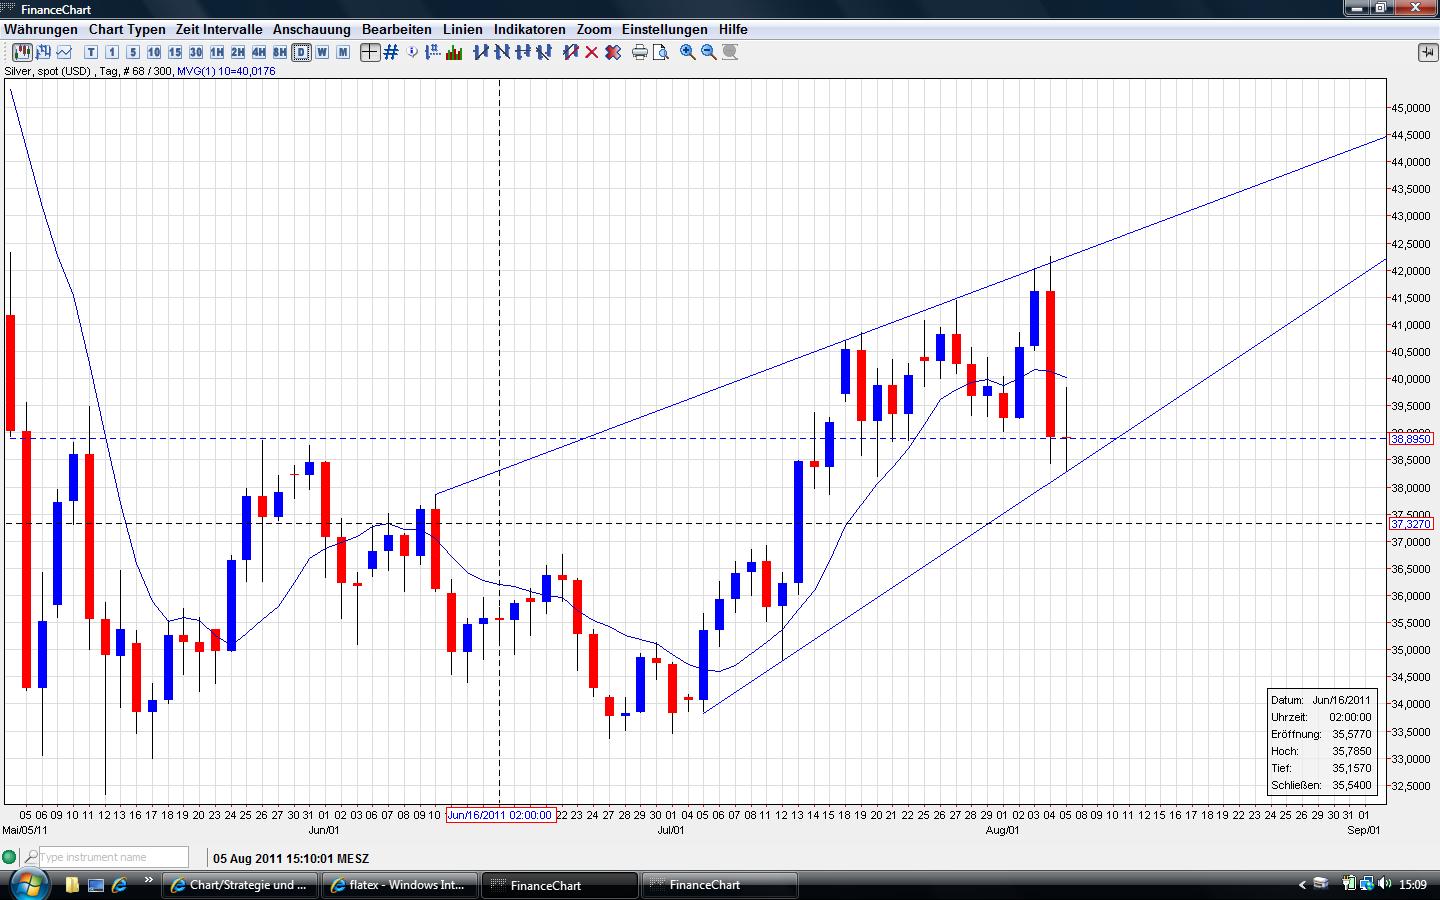
Task: Select the 30-minute interval button
Action: pos(196,52)
